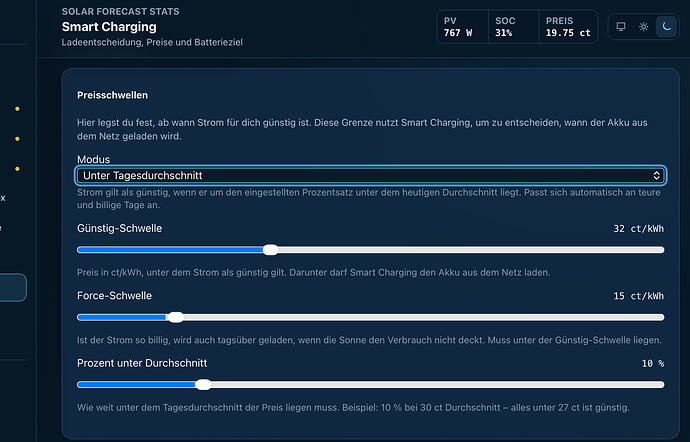This screenshot has width=690, height=442.
Task: Click the Prozent unter Durchschnitt slider handle
Action: (203, 385)
